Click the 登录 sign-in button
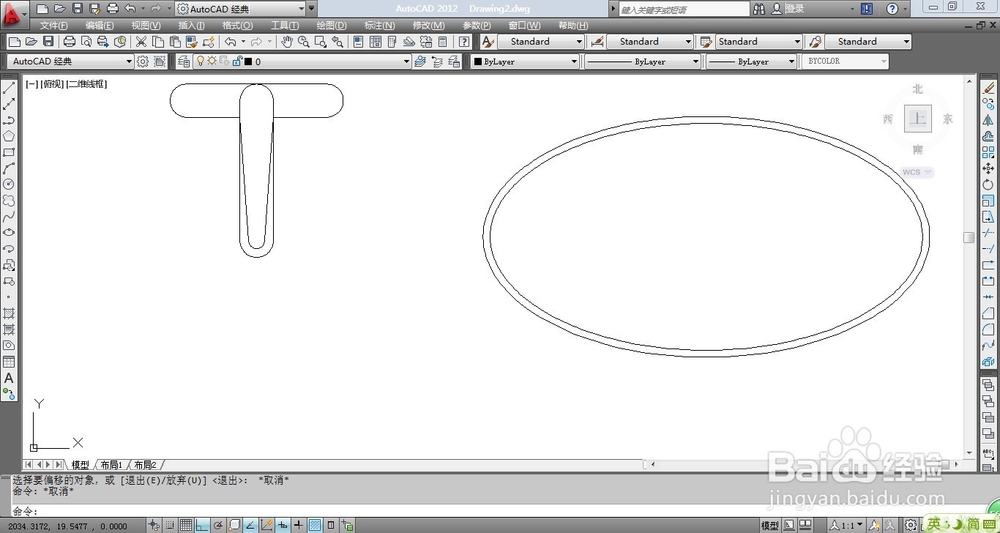The height and width of the screenshot is (533, 1000). pyautogui.click(x=789, y=9)
